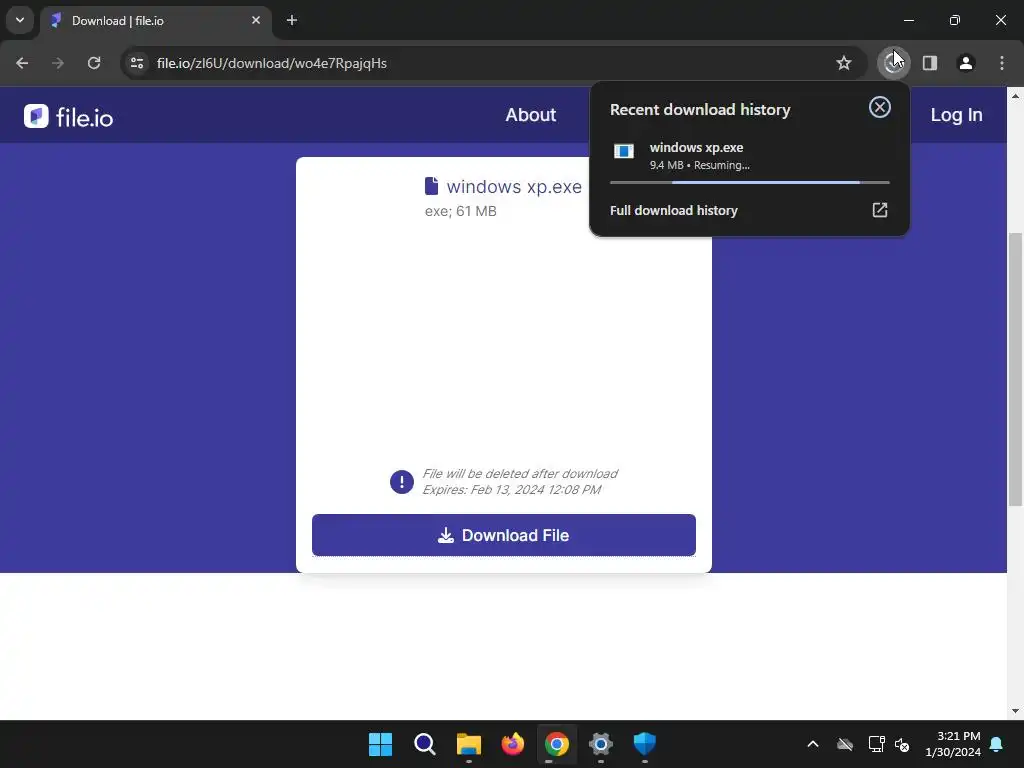
Task: Click the OneDrive cloud tray icon
Action: (845, 744)
